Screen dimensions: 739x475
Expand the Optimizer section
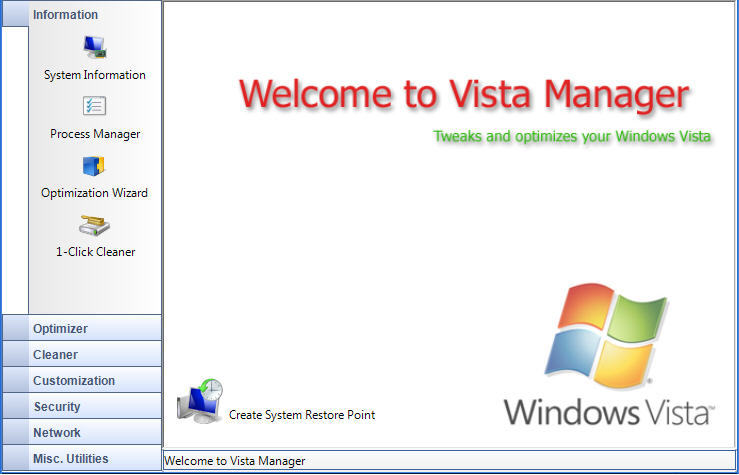point(82,328)
